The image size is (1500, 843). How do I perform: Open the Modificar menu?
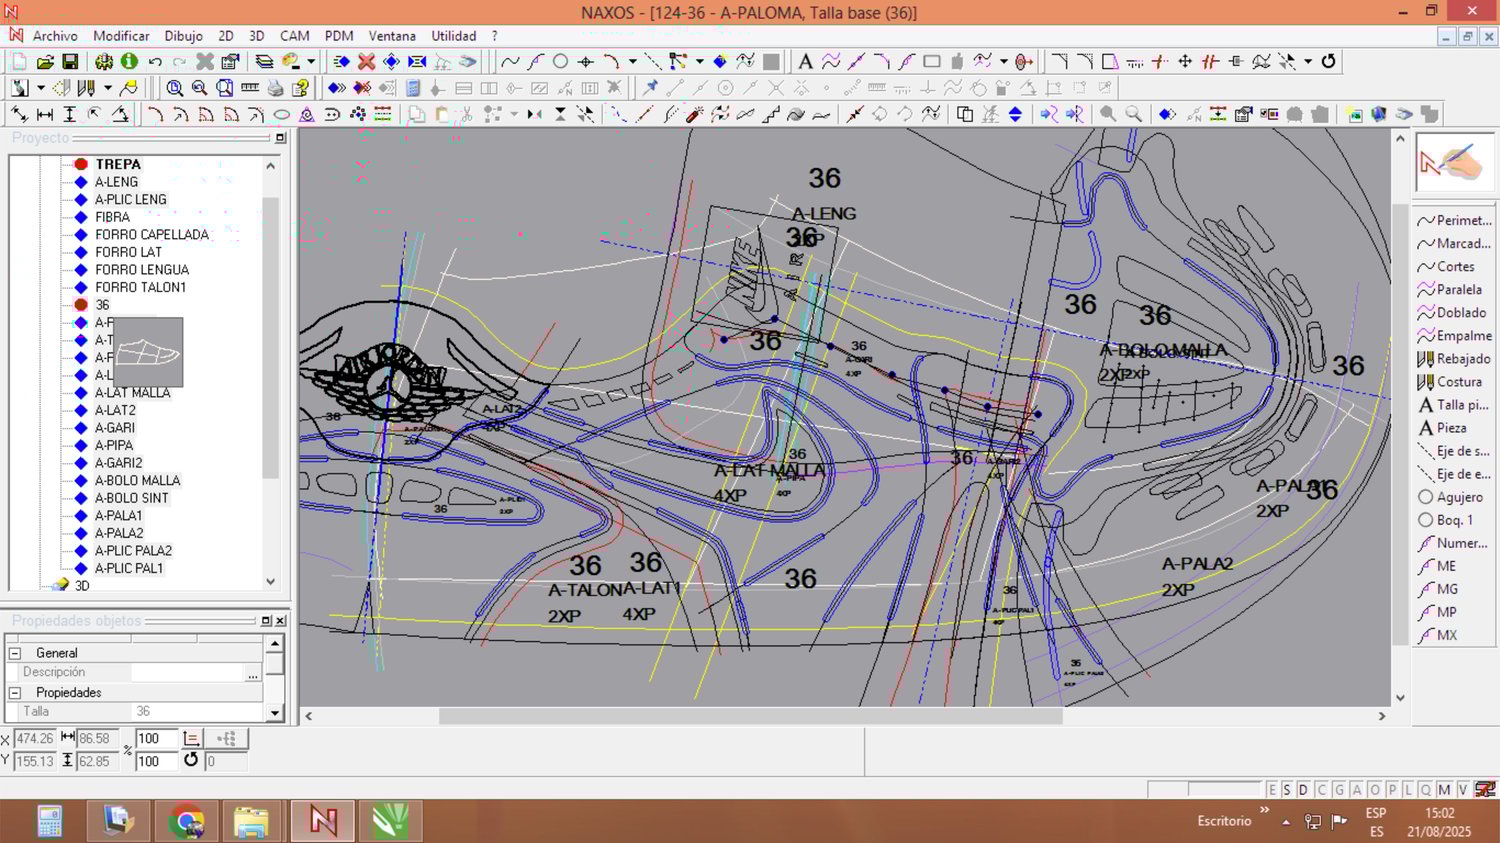coord(121,36)
